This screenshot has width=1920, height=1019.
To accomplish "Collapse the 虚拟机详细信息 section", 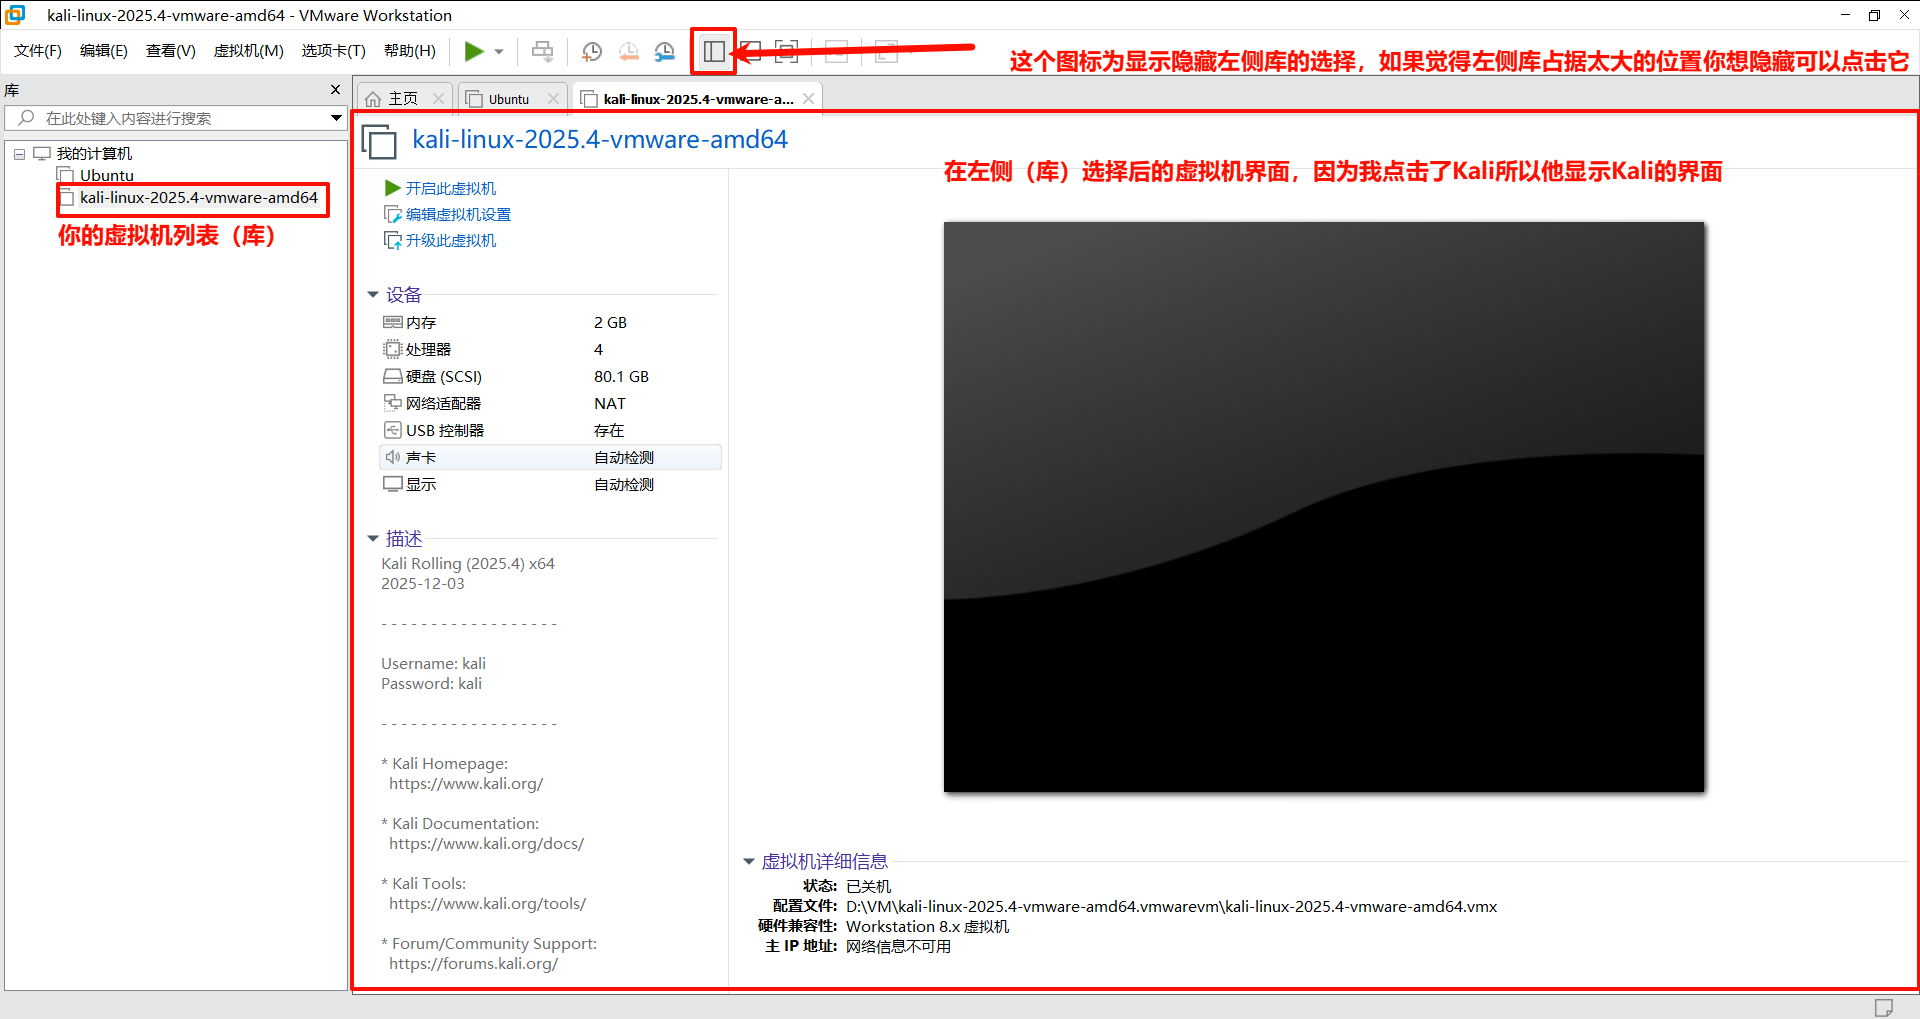I will point(748,861).
